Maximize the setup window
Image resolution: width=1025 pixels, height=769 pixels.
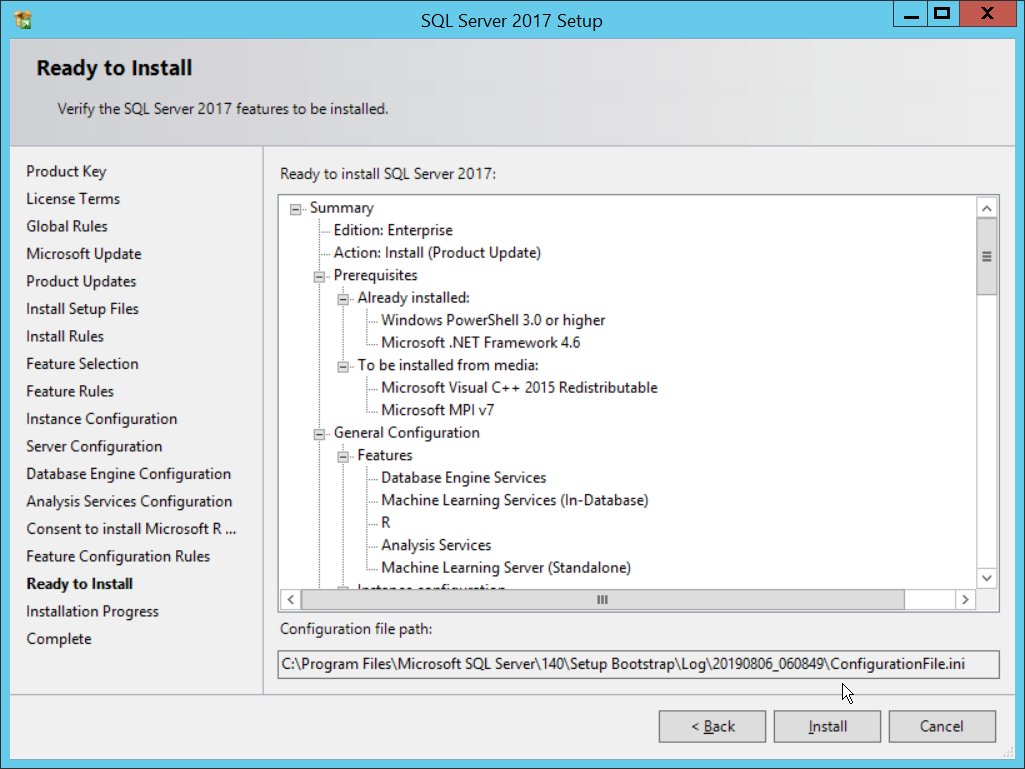(941, 15)
